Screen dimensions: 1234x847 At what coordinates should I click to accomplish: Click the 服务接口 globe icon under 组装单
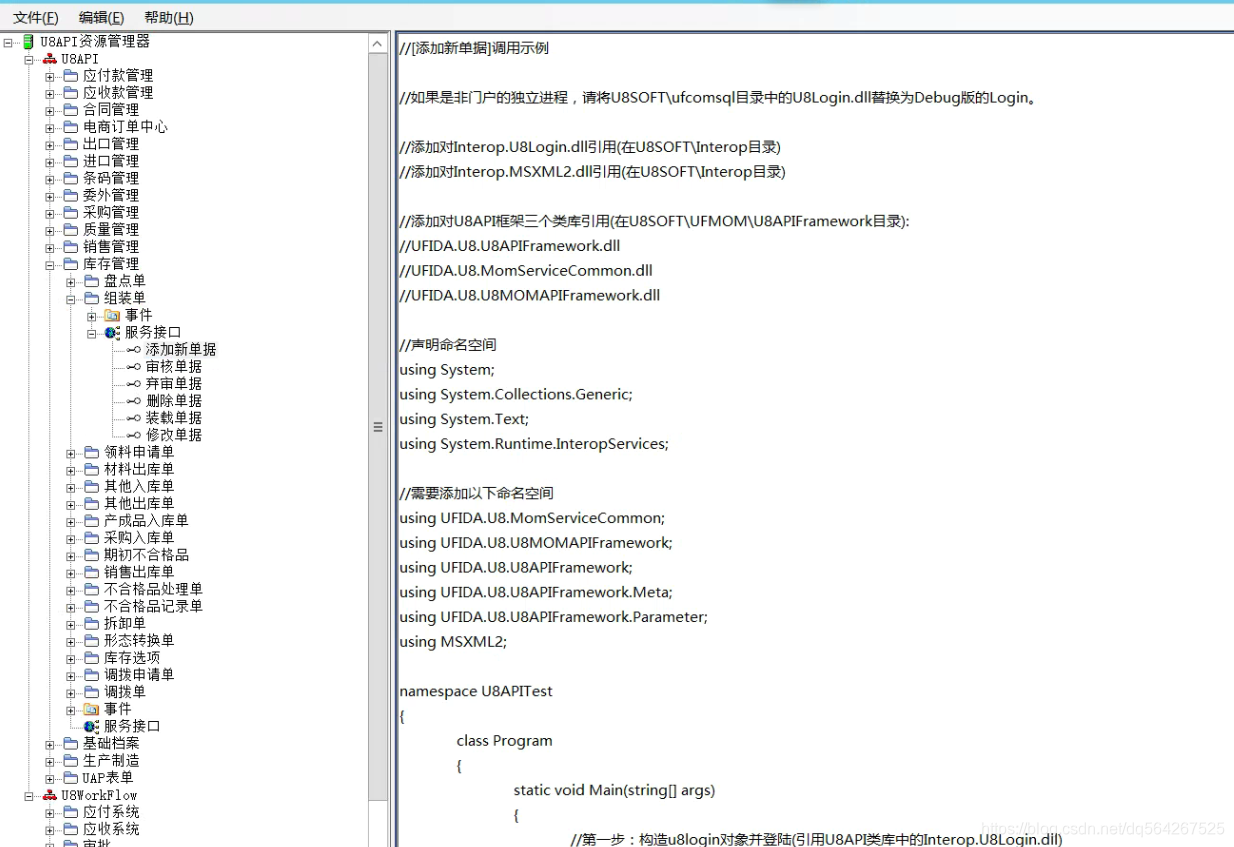pyautogui.click(x=112, y=333)
